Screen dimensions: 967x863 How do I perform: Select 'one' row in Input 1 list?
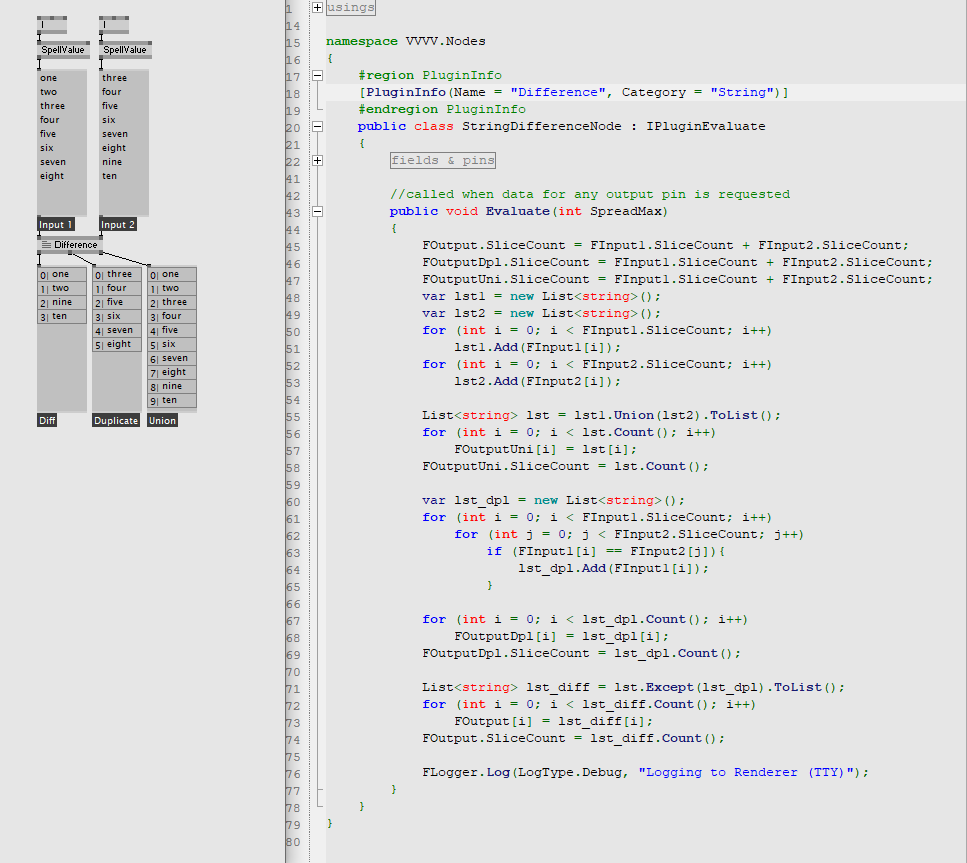(62, 78)
